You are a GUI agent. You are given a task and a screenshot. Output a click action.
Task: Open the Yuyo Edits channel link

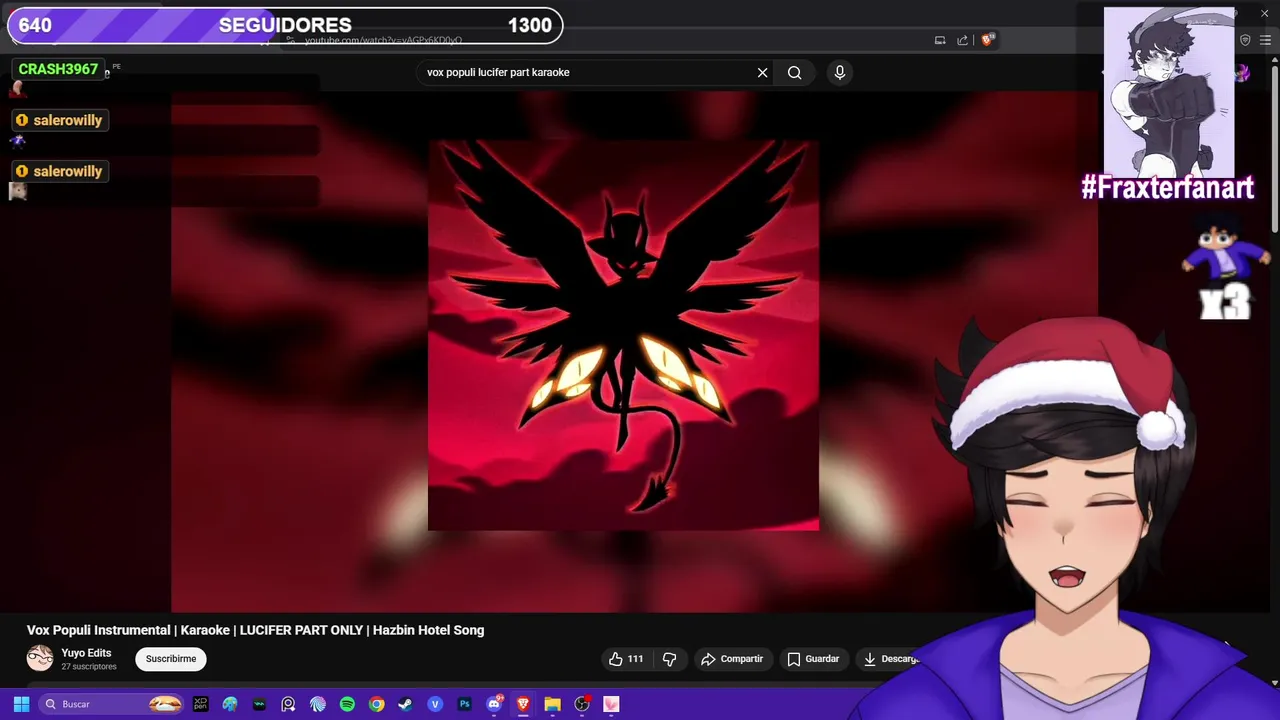86,653
